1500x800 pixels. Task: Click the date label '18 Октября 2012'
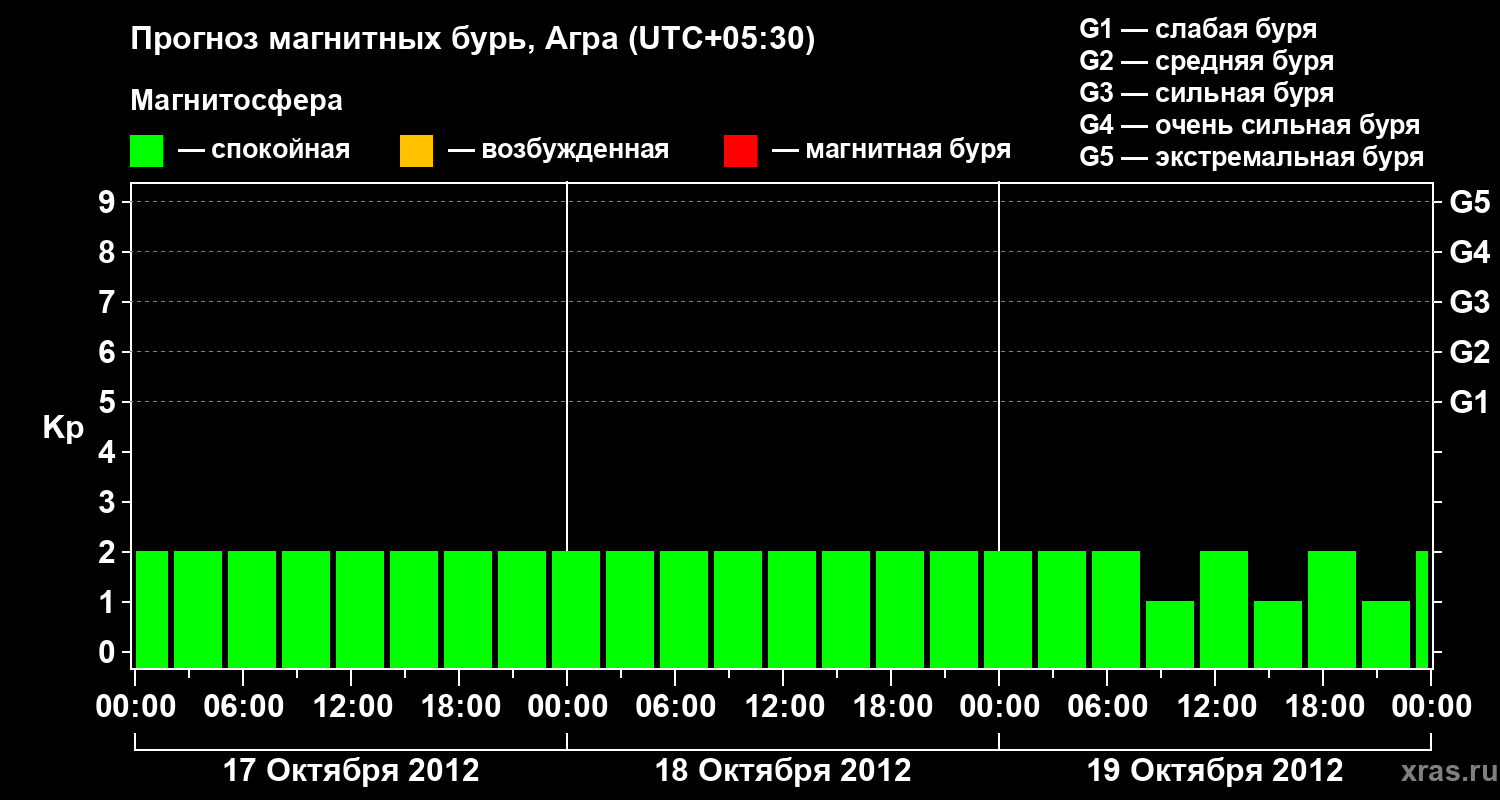783,771
